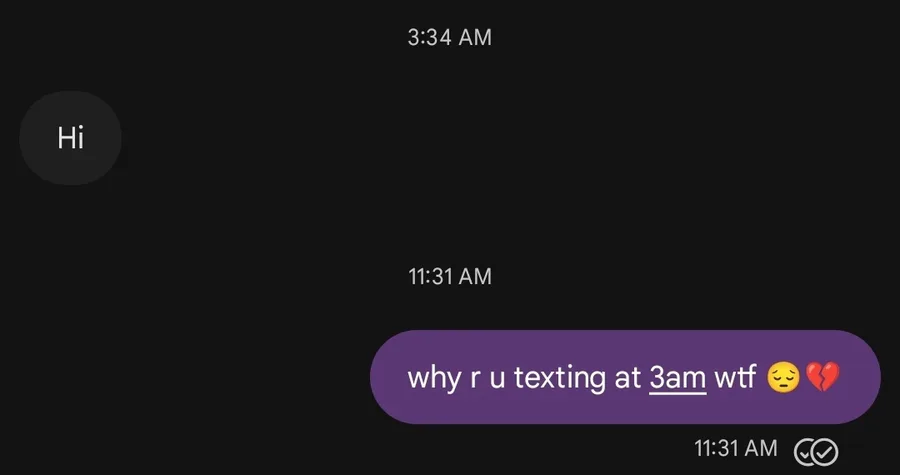Screen dimensions: 900x475
Task: Click the 3:34 AM timestamp header
Action: [449, 37]
